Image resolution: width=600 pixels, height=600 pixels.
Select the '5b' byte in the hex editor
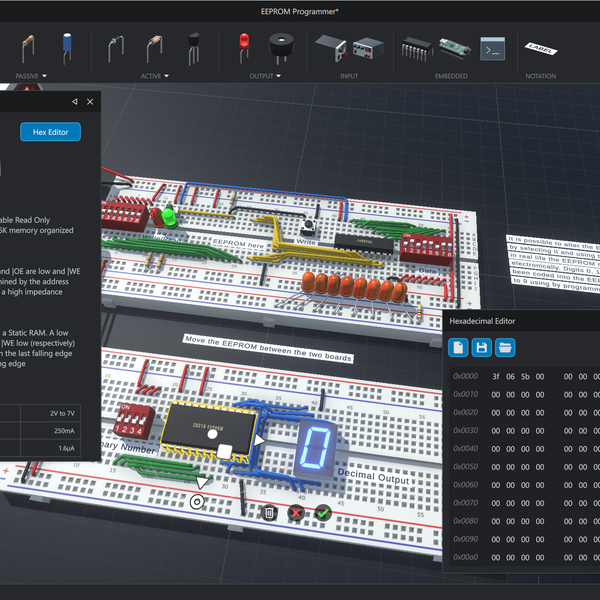coord(525,377)
